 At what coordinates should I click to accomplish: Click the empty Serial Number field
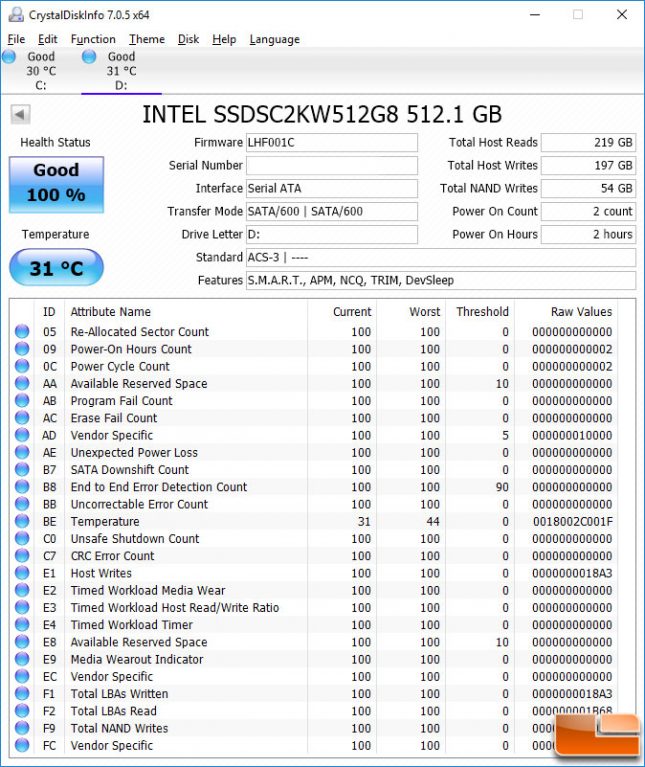click(332, 165)
